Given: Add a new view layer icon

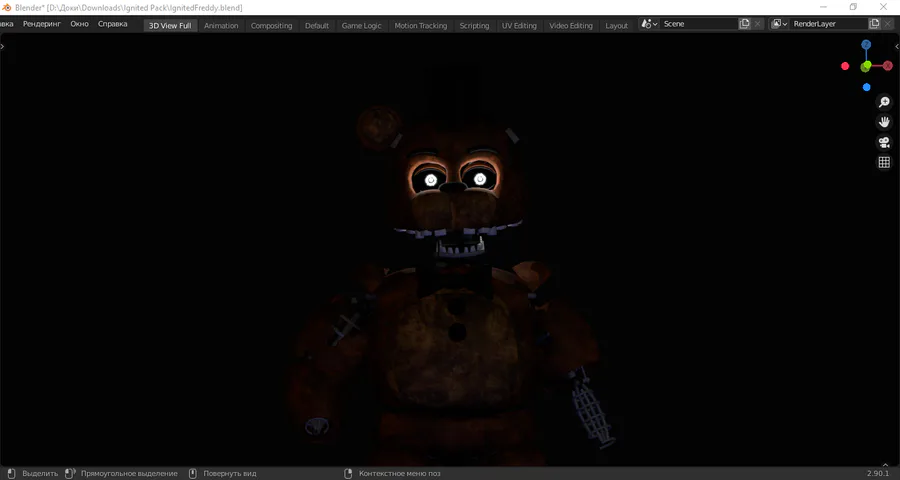Looking at the screenshot, I should [x=874, y=24].
